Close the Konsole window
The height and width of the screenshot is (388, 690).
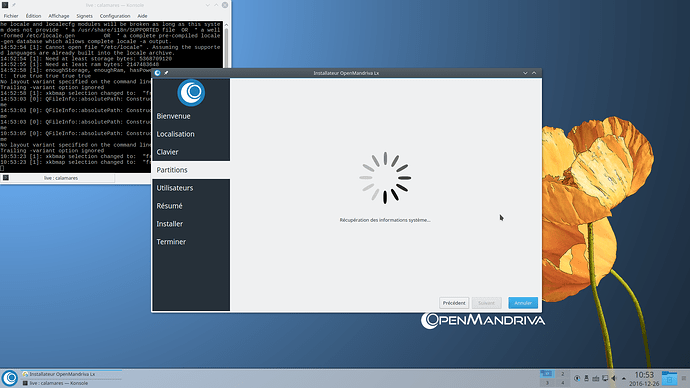(x=225, y=5)
